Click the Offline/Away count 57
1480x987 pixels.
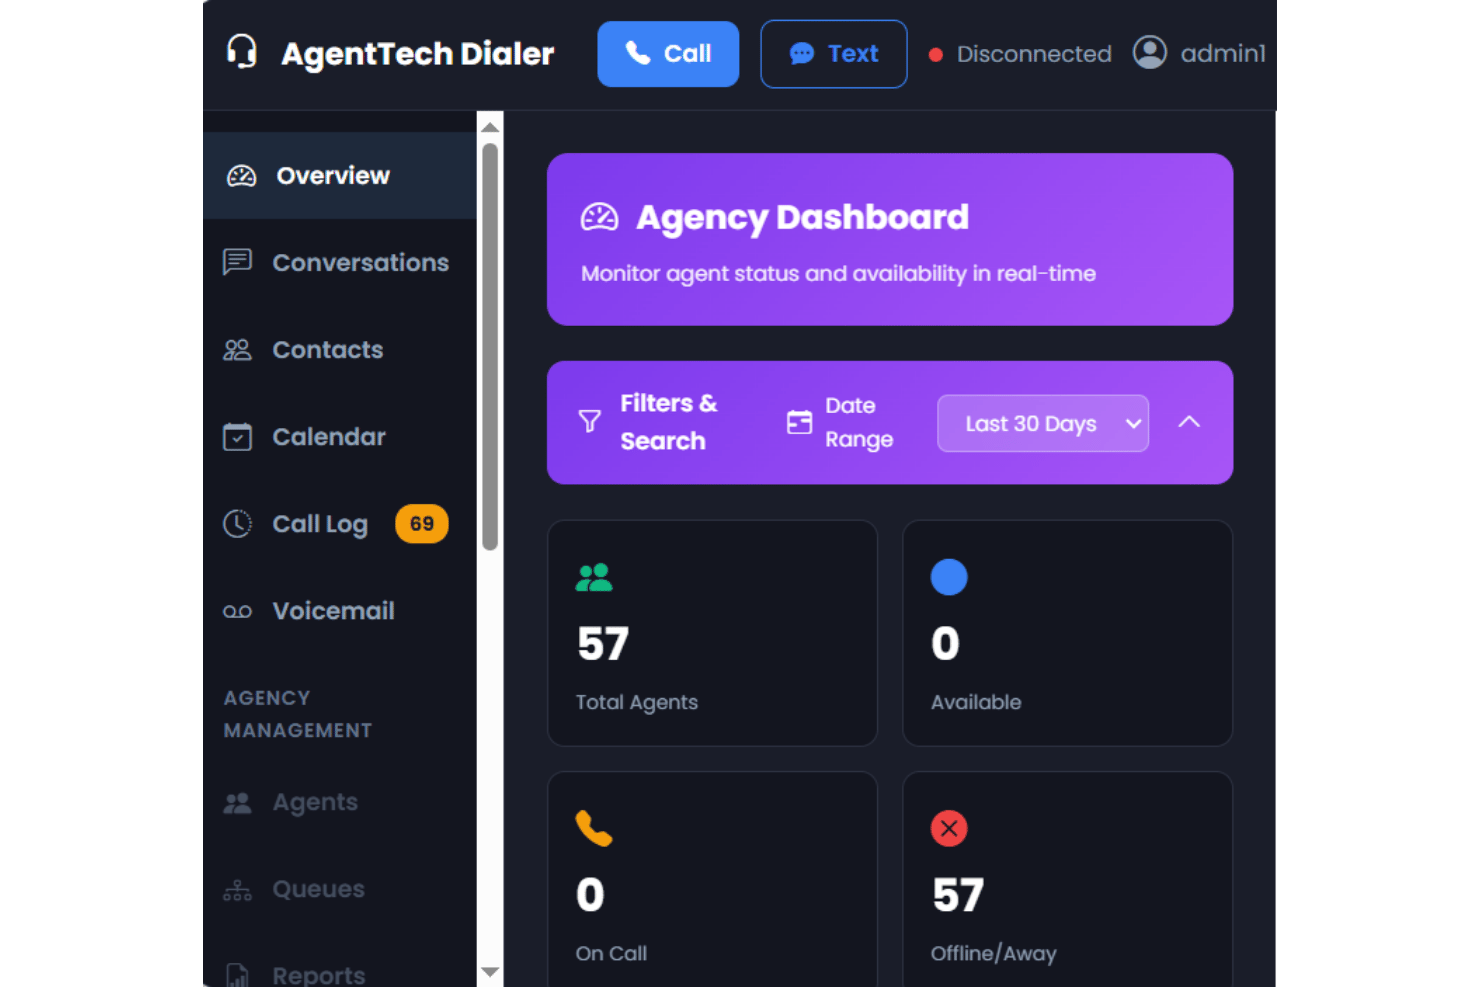point(958,894)
